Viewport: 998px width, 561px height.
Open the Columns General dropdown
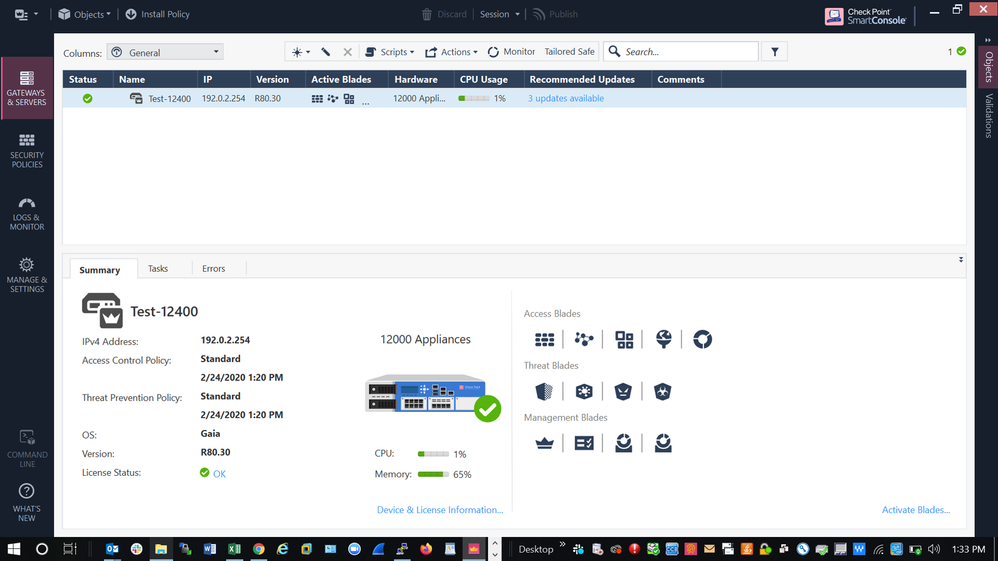coord(165,52)
